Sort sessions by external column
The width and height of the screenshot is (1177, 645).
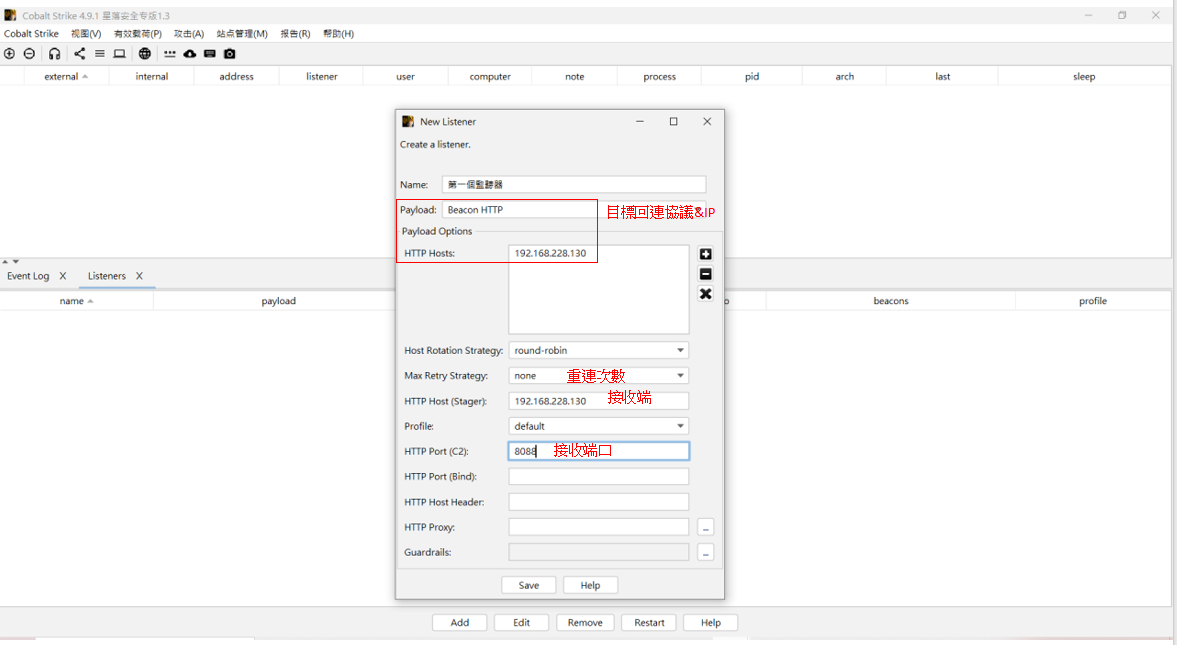point(66,77)
